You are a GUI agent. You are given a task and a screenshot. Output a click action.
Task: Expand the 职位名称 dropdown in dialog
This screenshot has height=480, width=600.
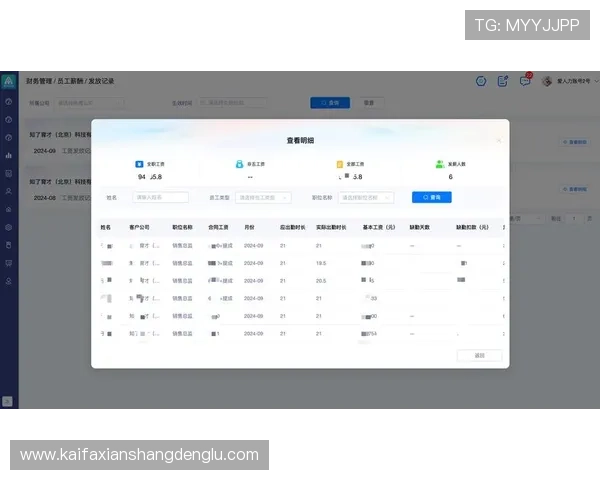[x=365, y=198]
